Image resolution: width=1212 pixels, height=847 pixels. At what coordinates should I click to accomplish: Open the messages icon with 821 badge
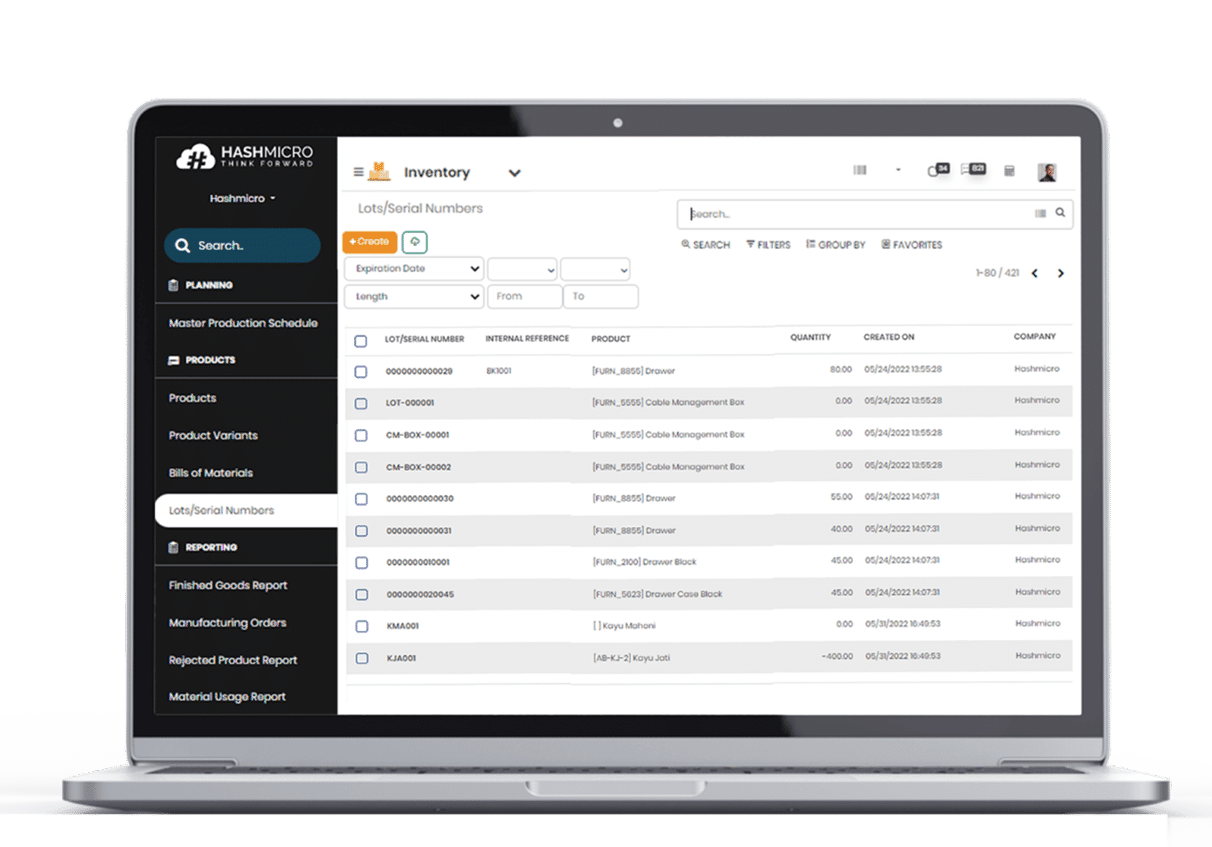(972, 170)
